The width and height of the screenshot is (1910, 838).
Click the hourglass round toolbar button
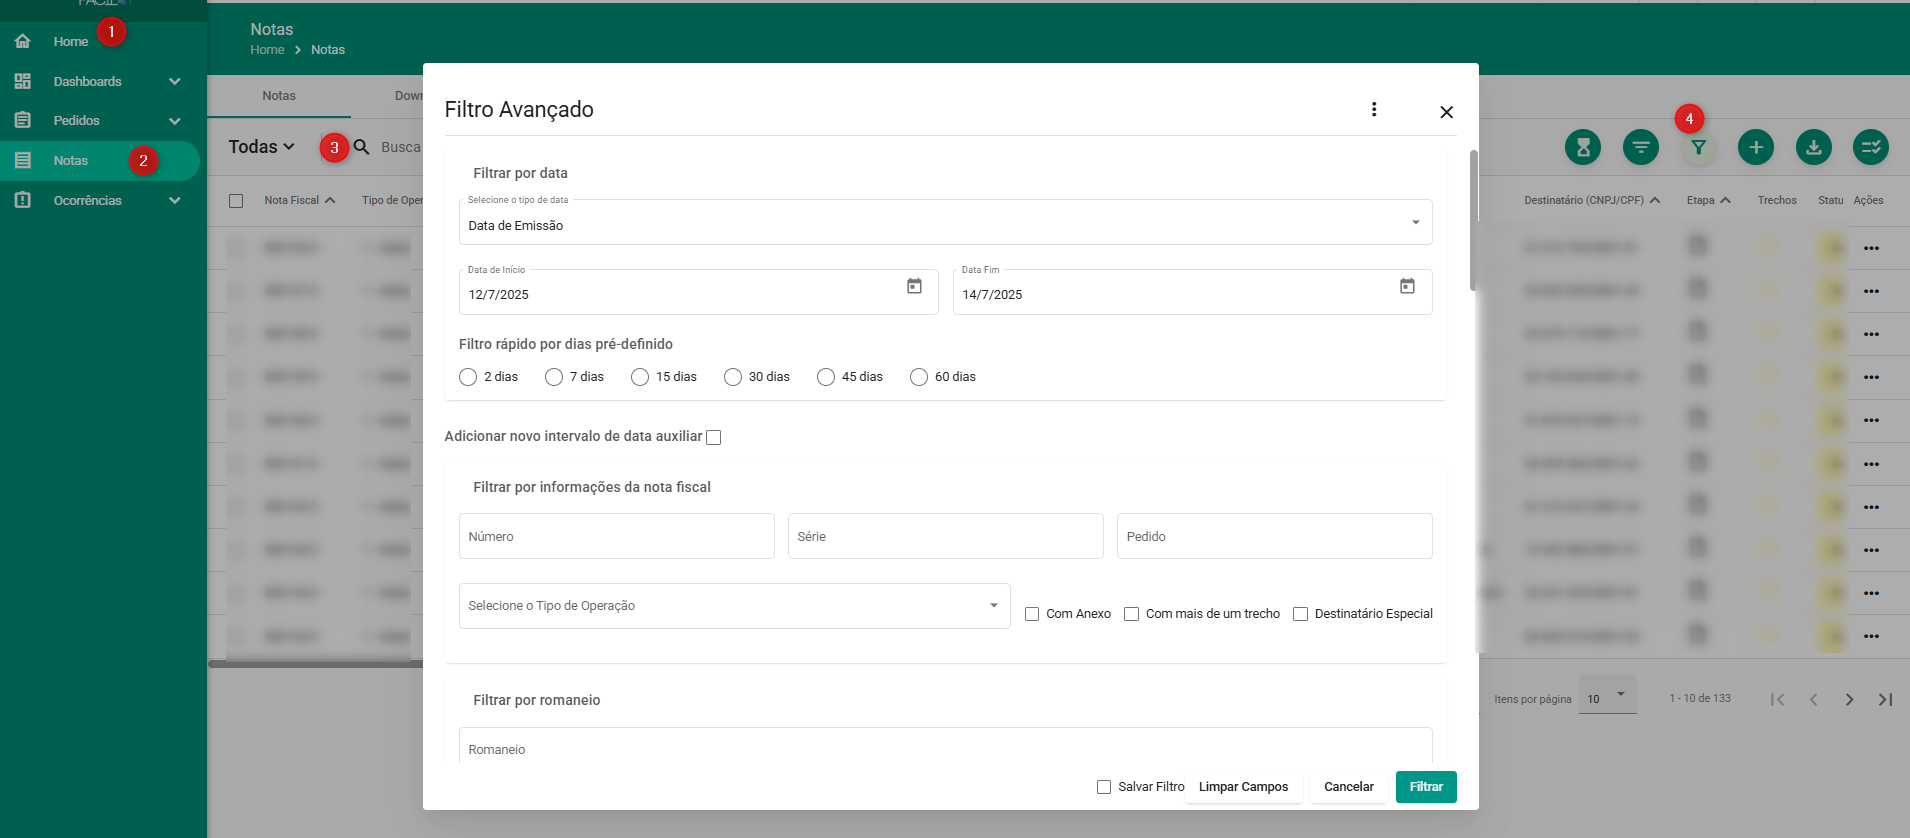[1583, 147]
